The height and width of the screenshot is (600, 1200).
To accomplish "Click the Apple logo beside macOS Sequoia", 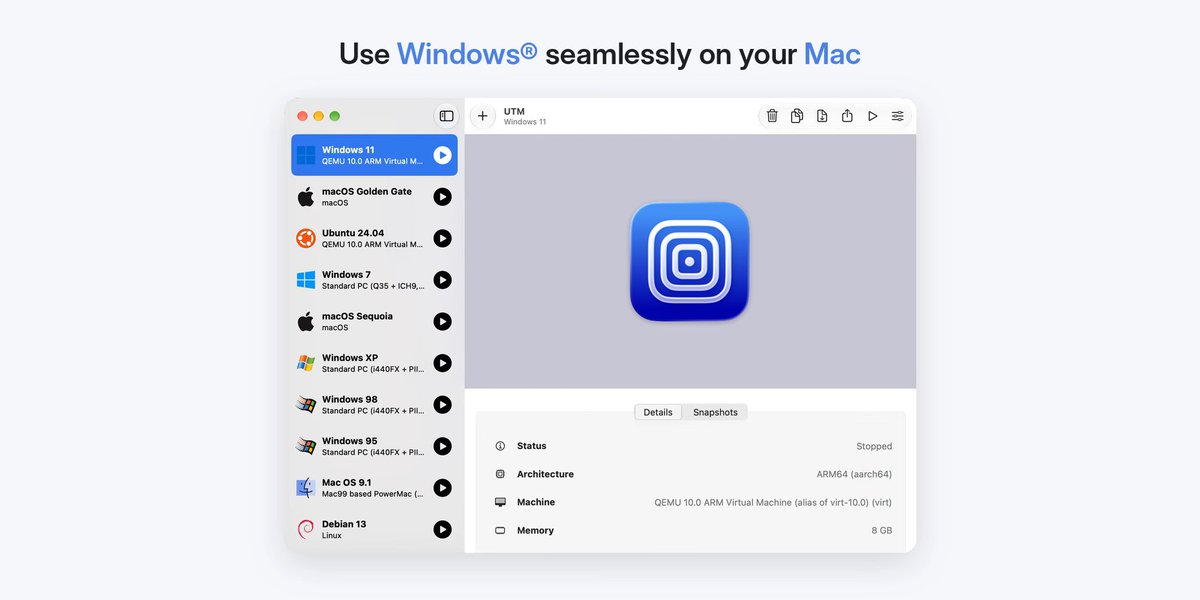I will 306,321.
